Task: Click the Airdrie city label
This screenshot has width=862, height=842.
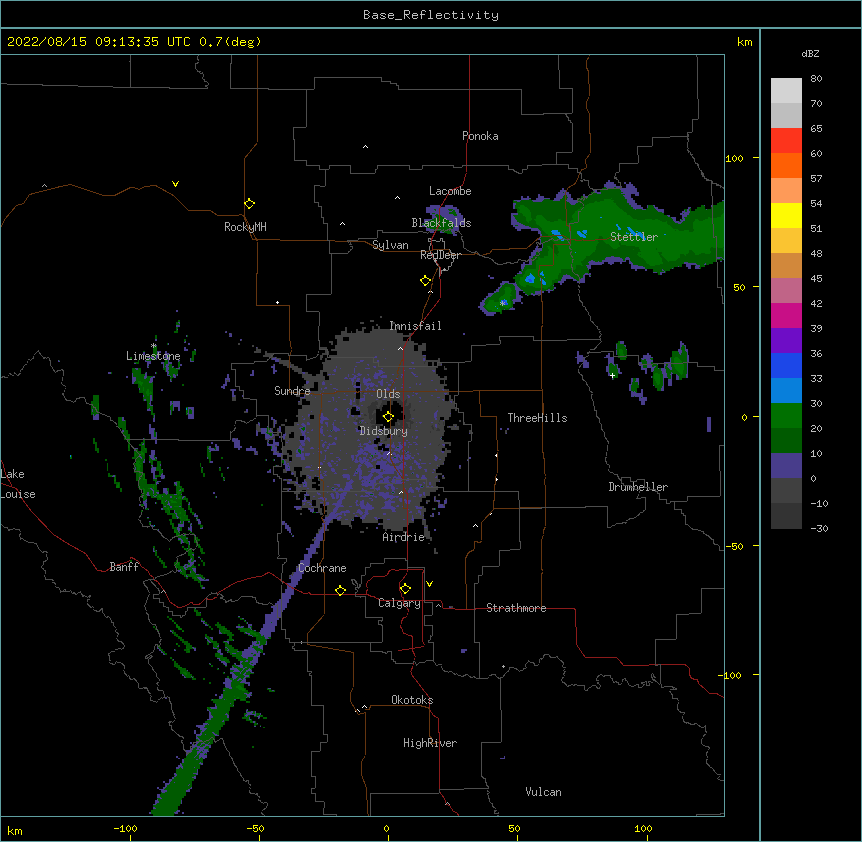Action: click(404, 537)
